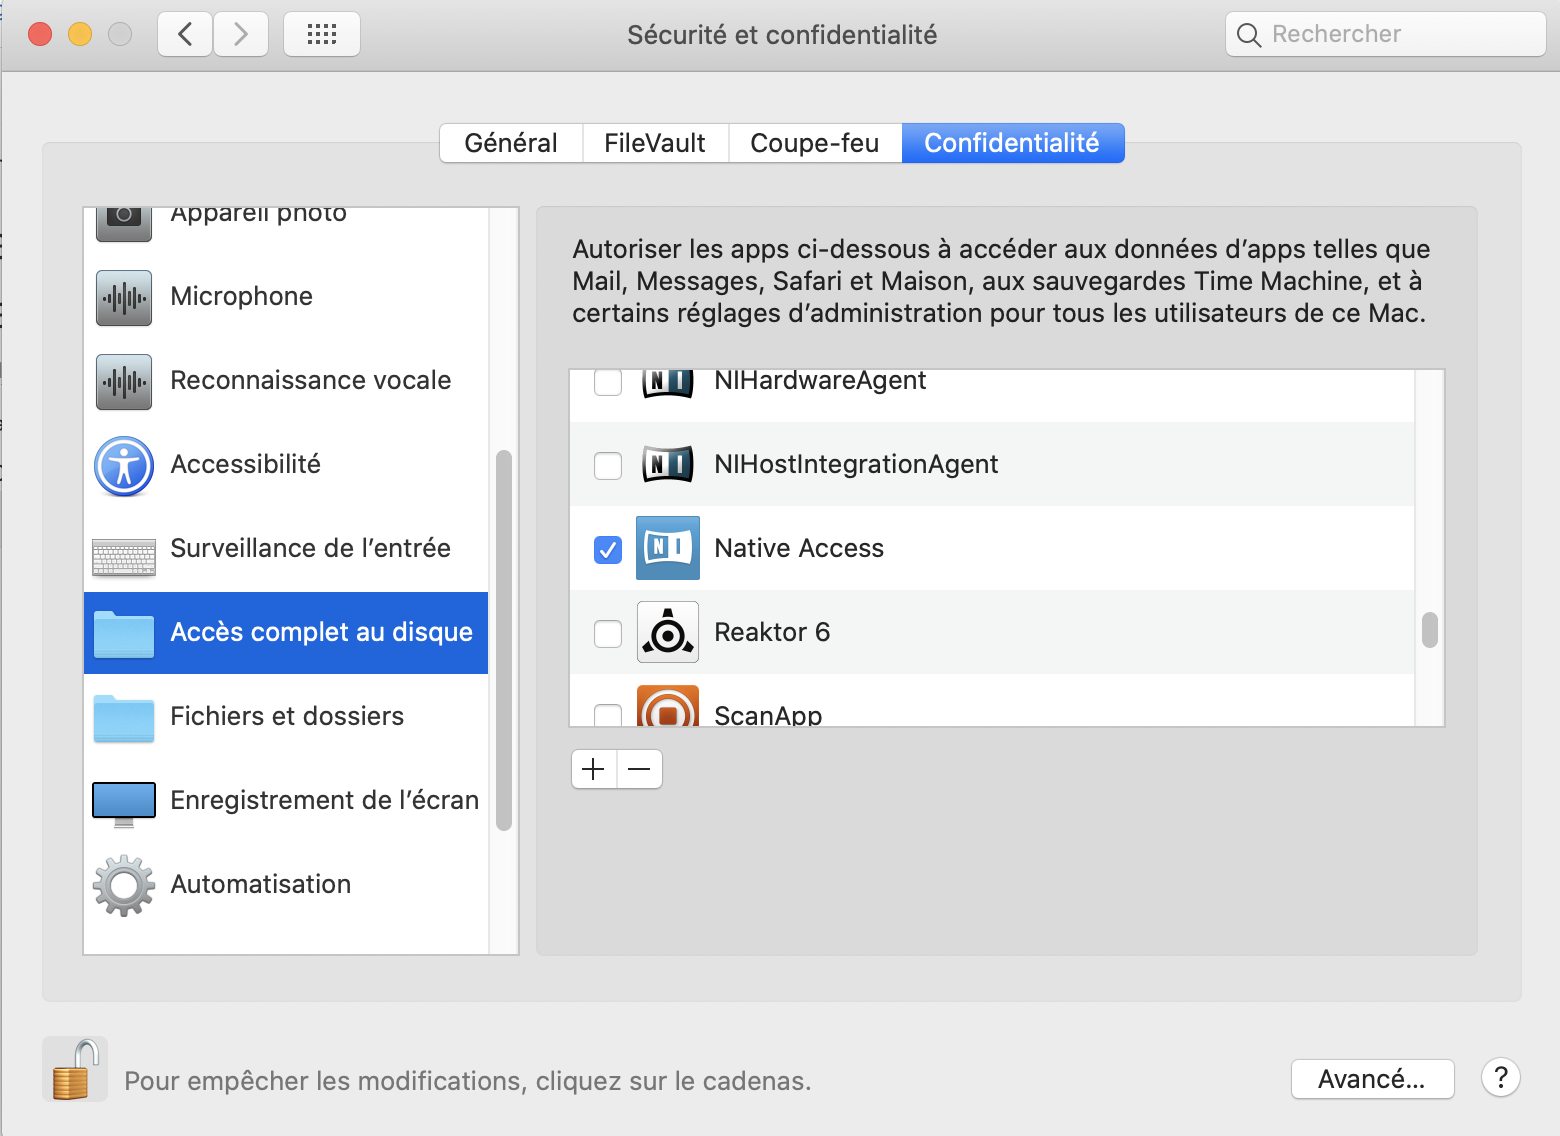
Task: Switch to the Général tab
Action: 511,143
